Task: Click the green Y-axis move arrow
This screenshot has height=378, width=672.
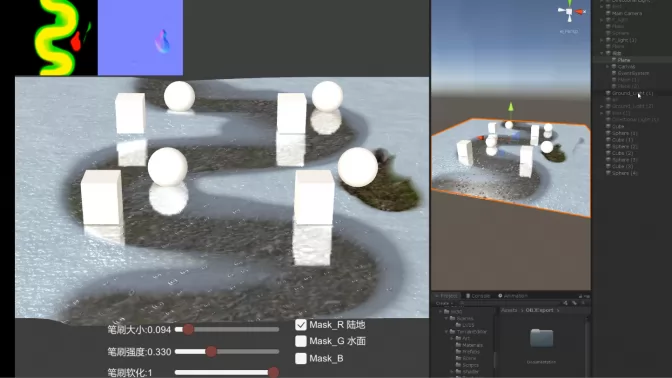Action: pyautogui.click(x=510, y=107)
